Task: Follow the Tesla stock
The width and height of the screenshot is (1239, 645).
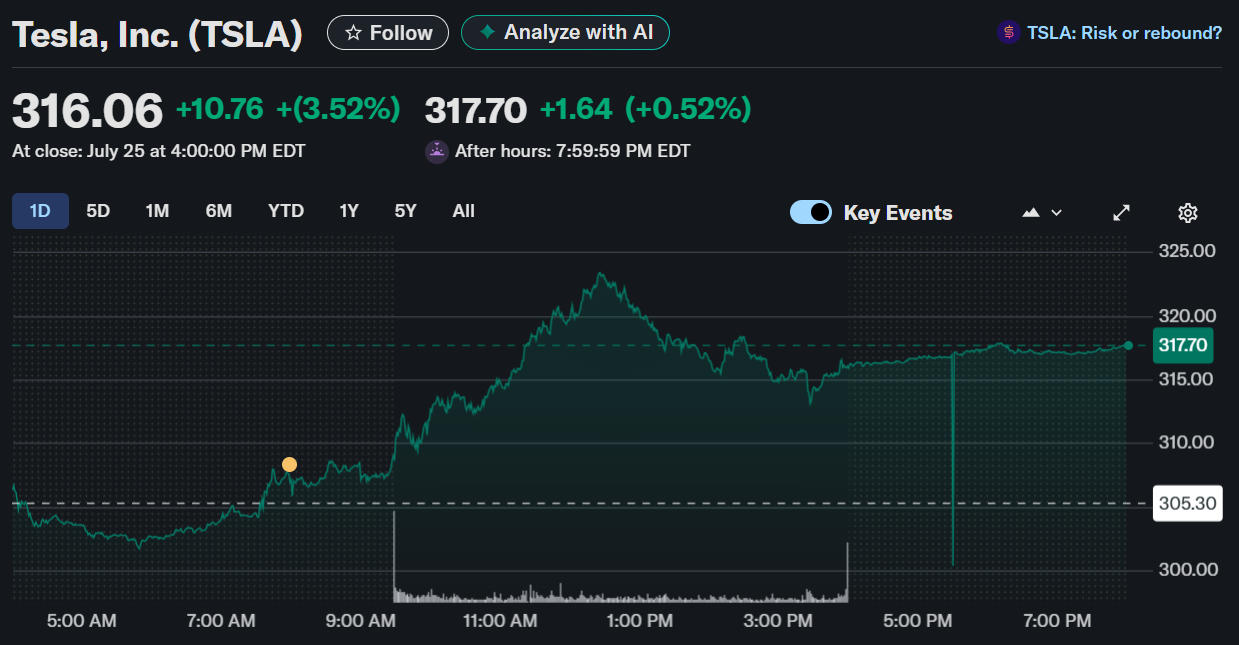Action: point(388,33)
